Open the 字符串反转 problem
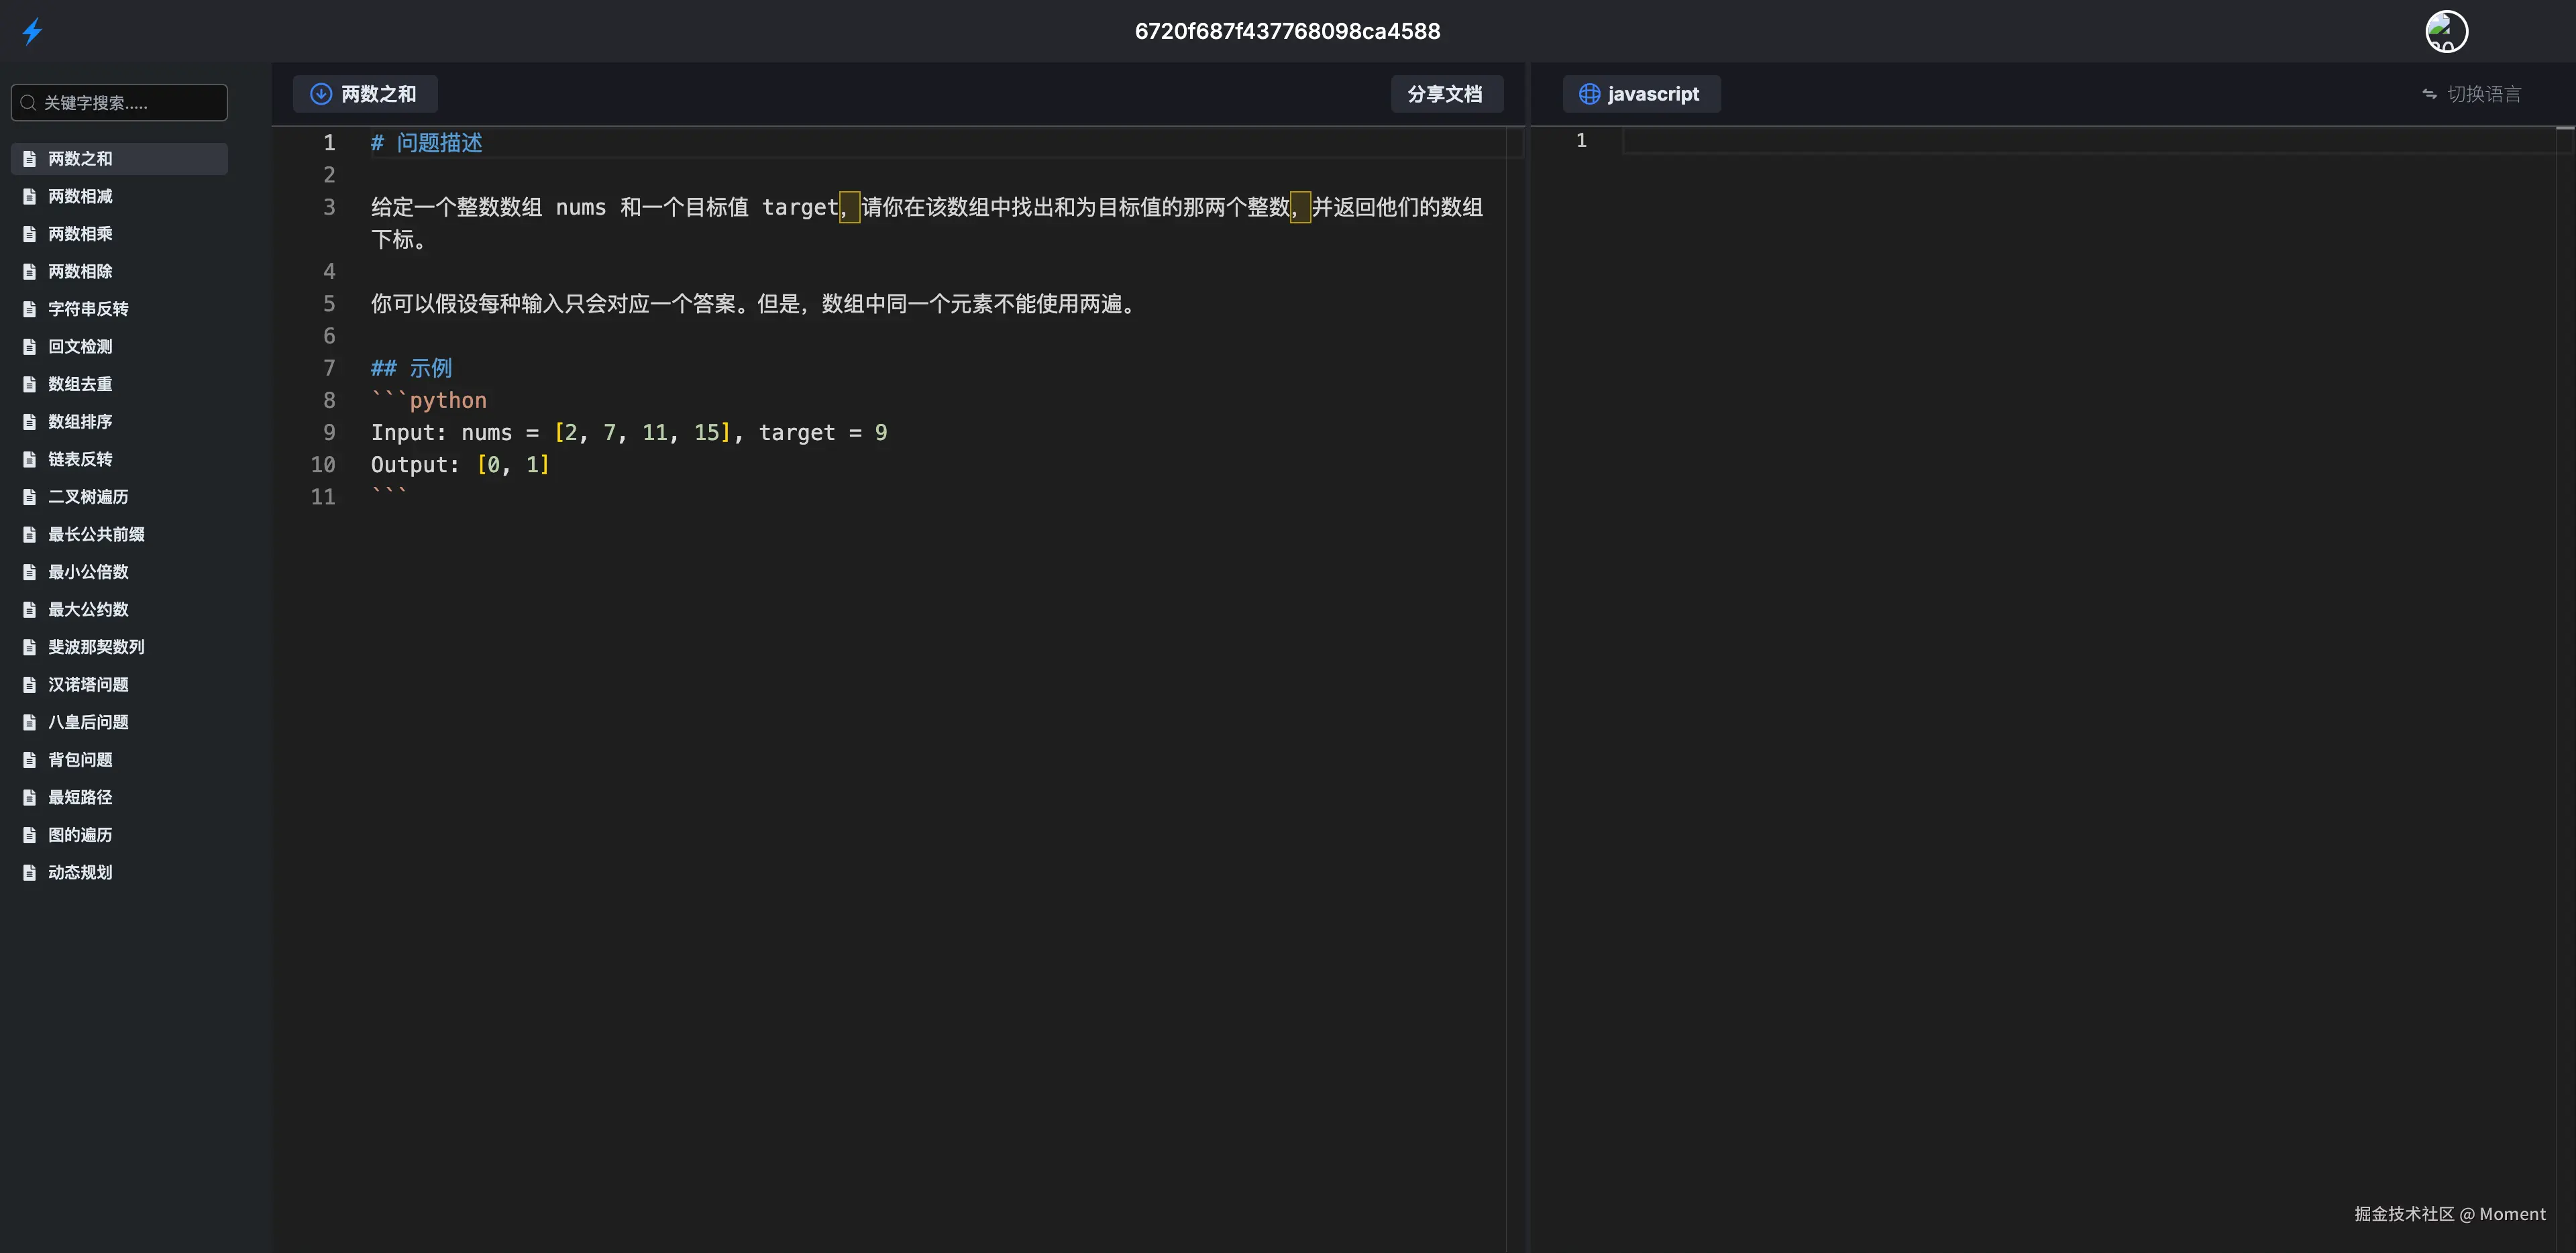Viewport: 2576px width, 1253px height. point(119,309)
